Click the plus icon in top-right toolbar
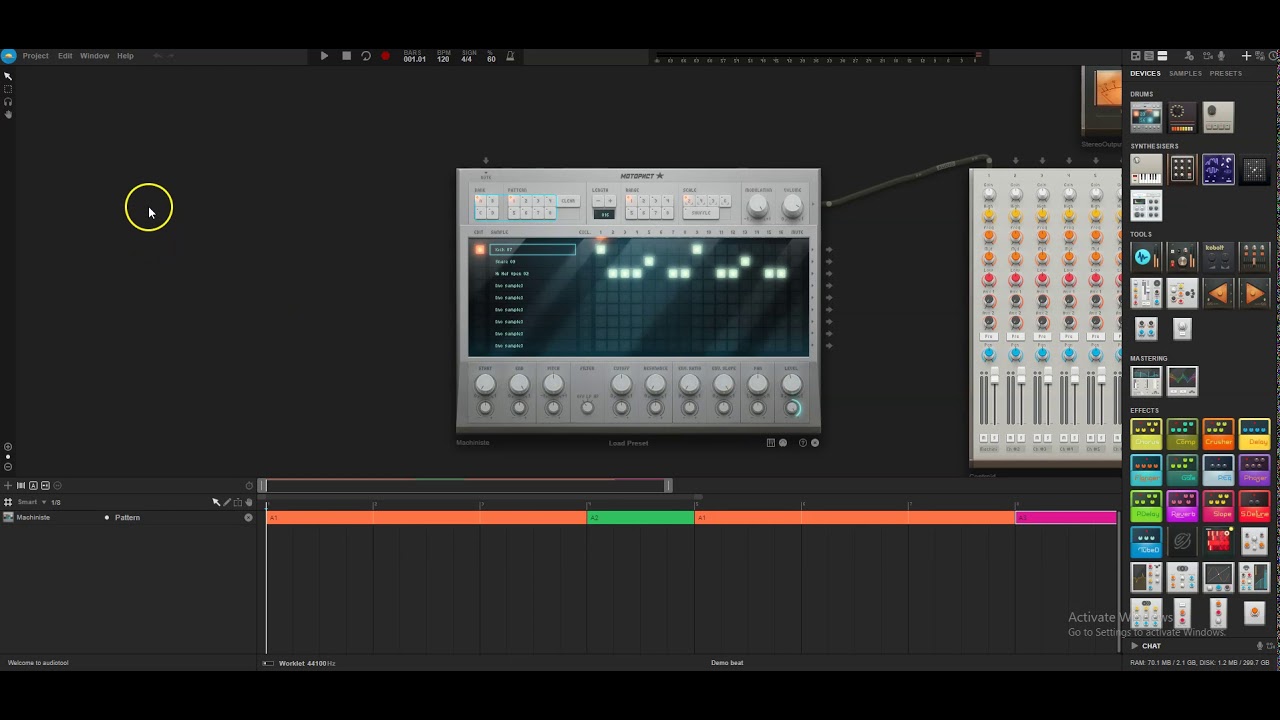Viewport: 1280px width, 720px height. pyautogui.click(x=1246, y=56)
